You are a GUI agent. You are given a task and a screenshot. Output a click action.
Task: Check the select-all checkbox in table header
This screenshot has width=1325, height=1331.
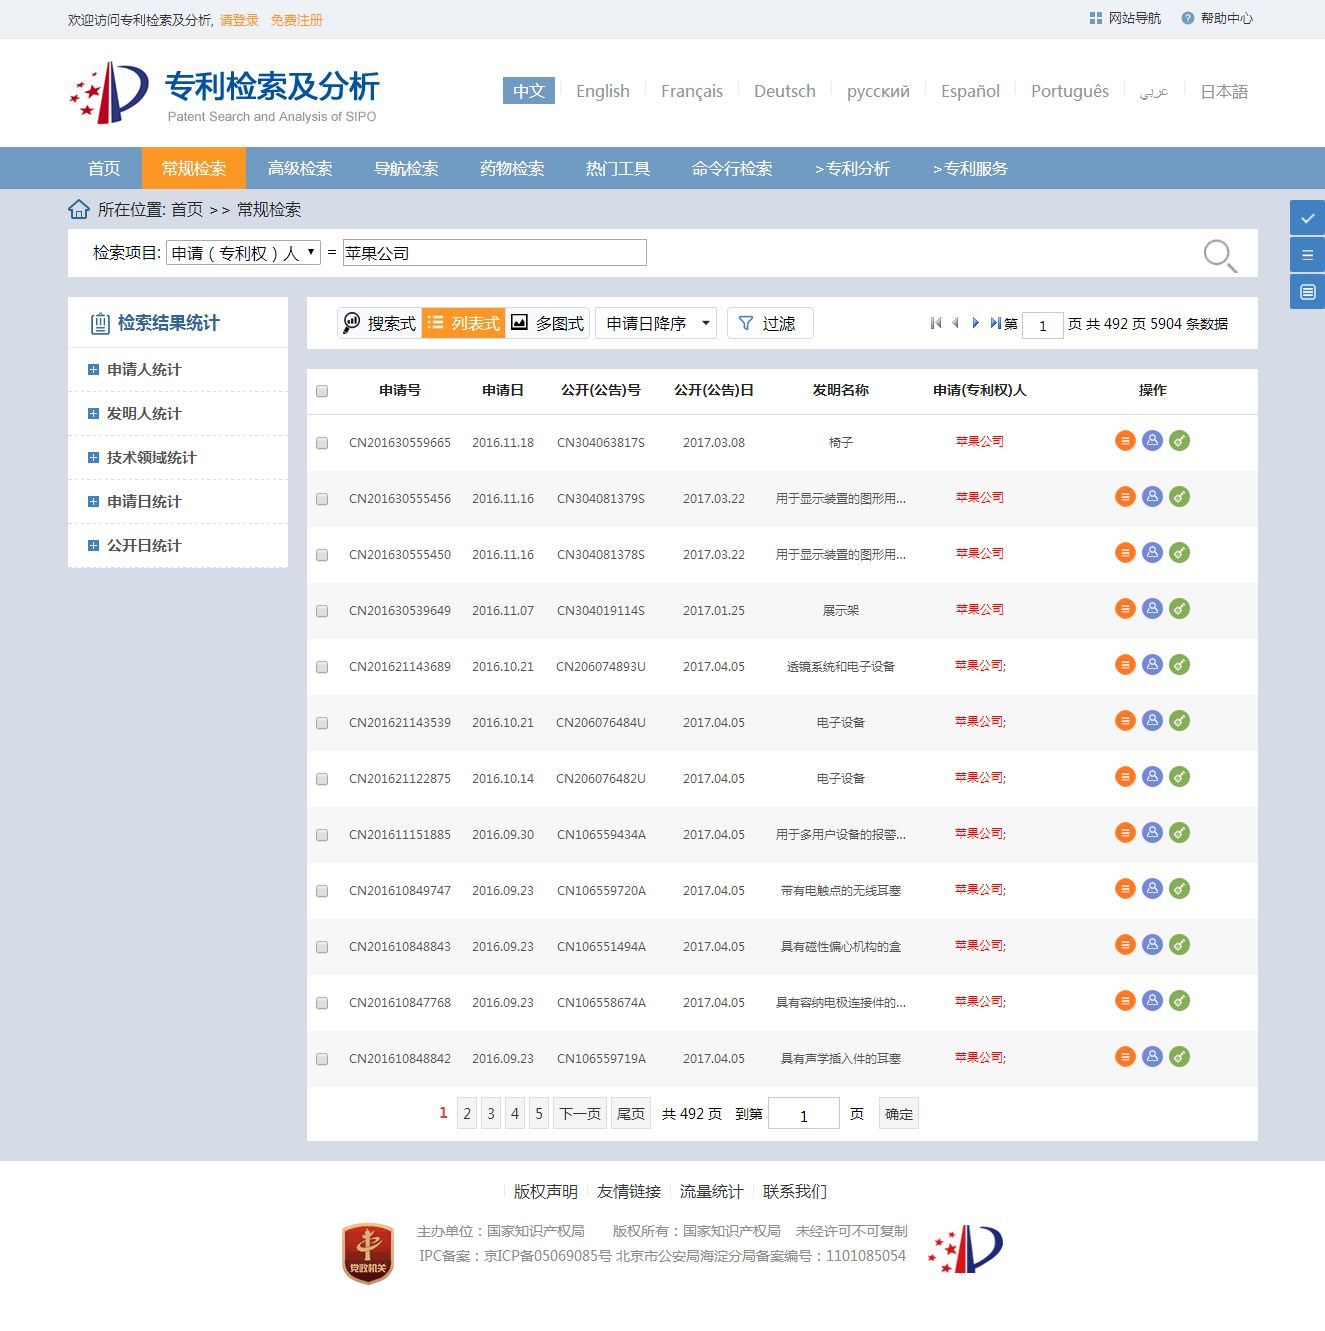tap(321, 391)
